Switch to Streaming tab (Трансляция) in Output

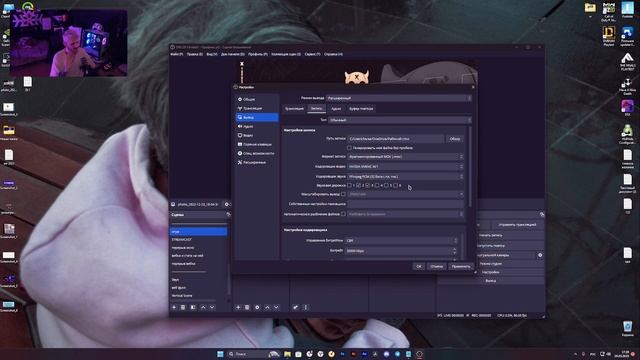pyautogui.click(x=294, y=109)
